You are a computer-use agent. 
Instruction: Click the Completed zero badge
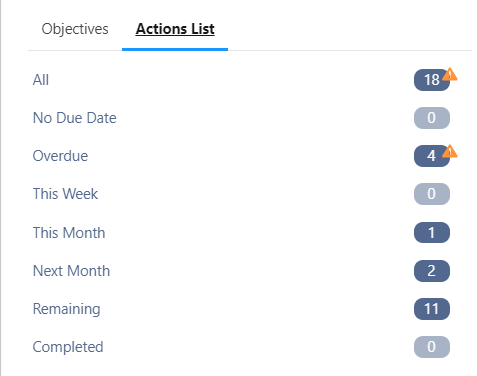432,347
